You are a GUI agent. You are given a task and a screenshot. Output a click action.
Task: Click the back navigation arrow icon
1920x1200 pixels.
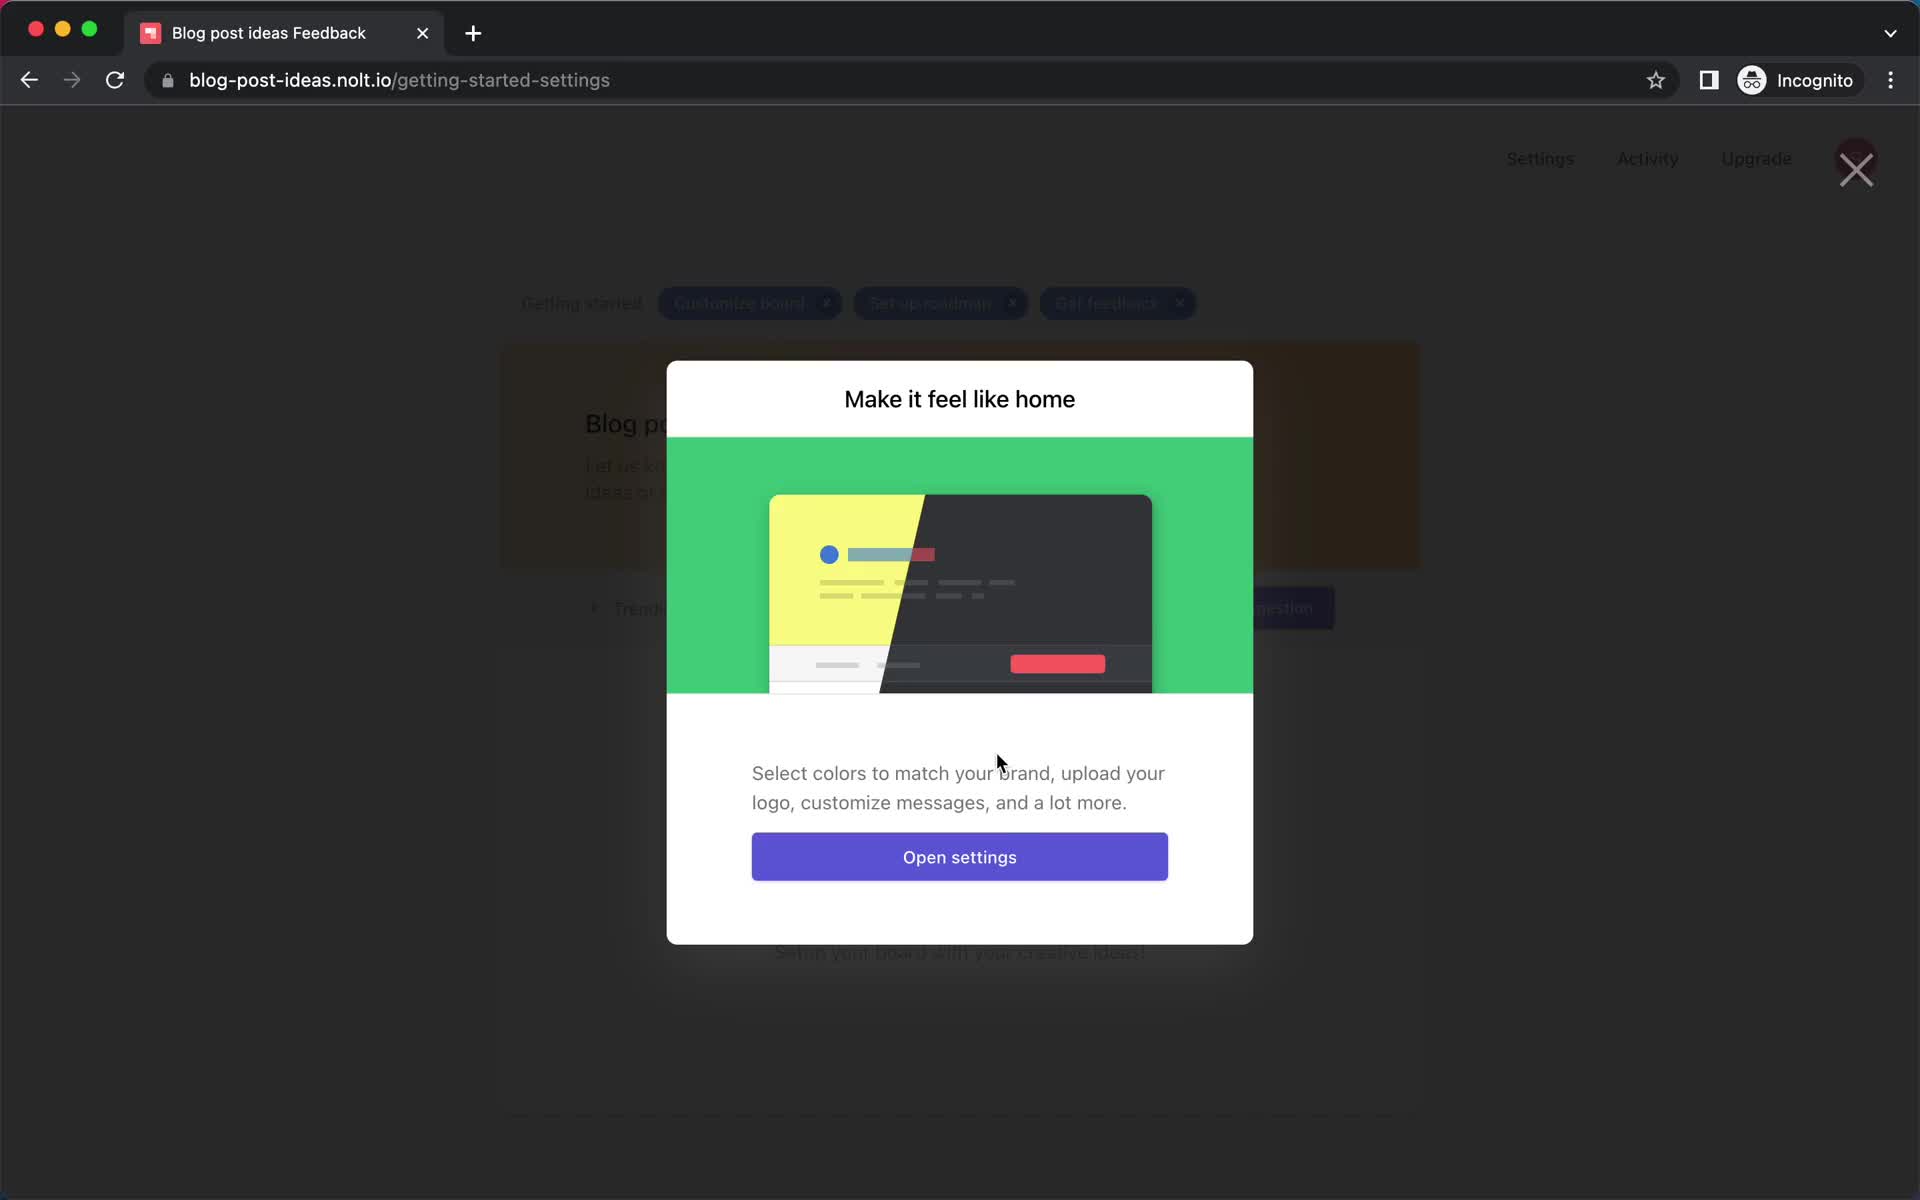pyautogui.click(x=28, y=79)
